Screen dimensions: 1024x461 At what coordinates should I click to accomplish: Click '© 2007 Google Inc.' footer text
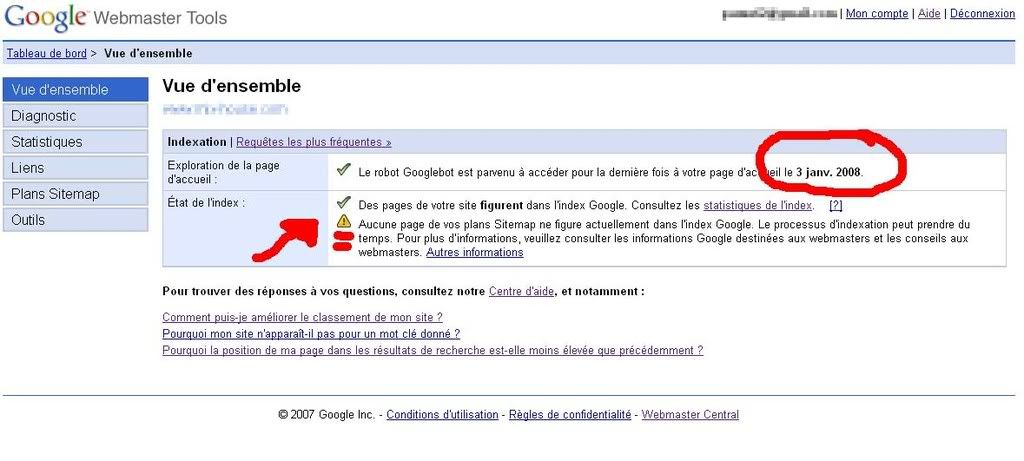[327, 415]
